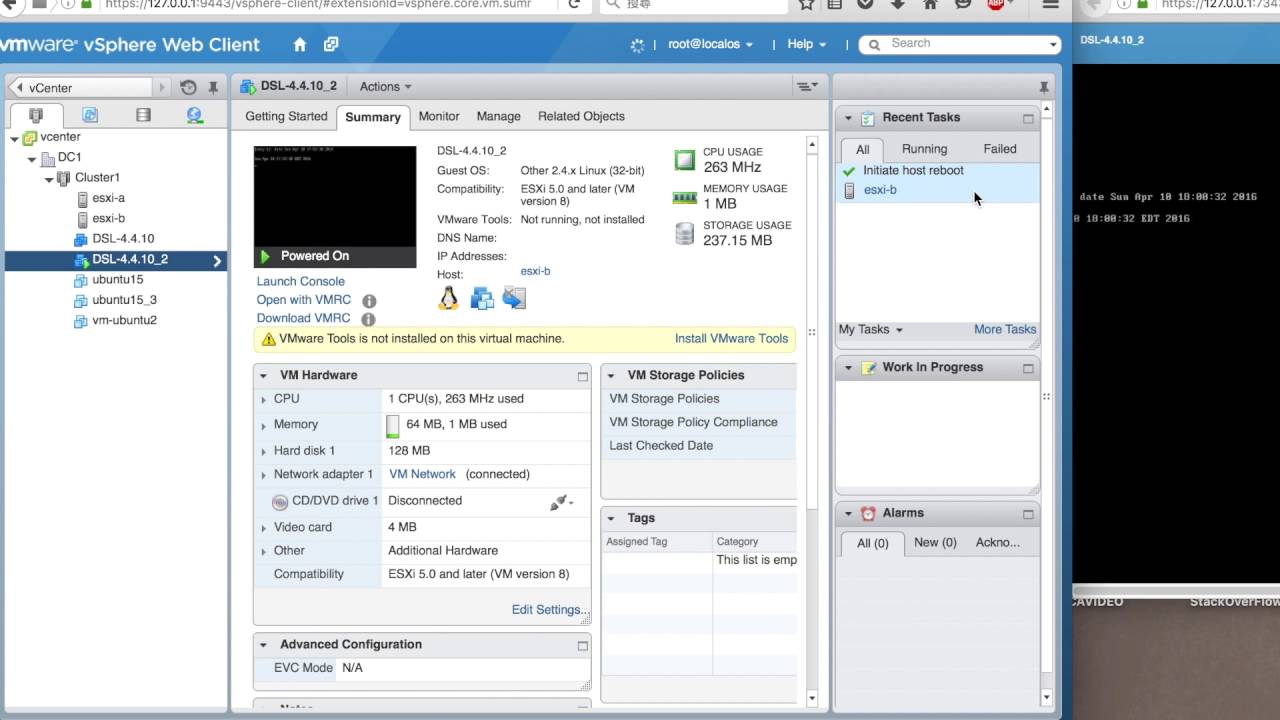The height and width of the screenshot is (720, 1280).
Task: Open the panel options menu icon
Action: click(x=807, y=87)
